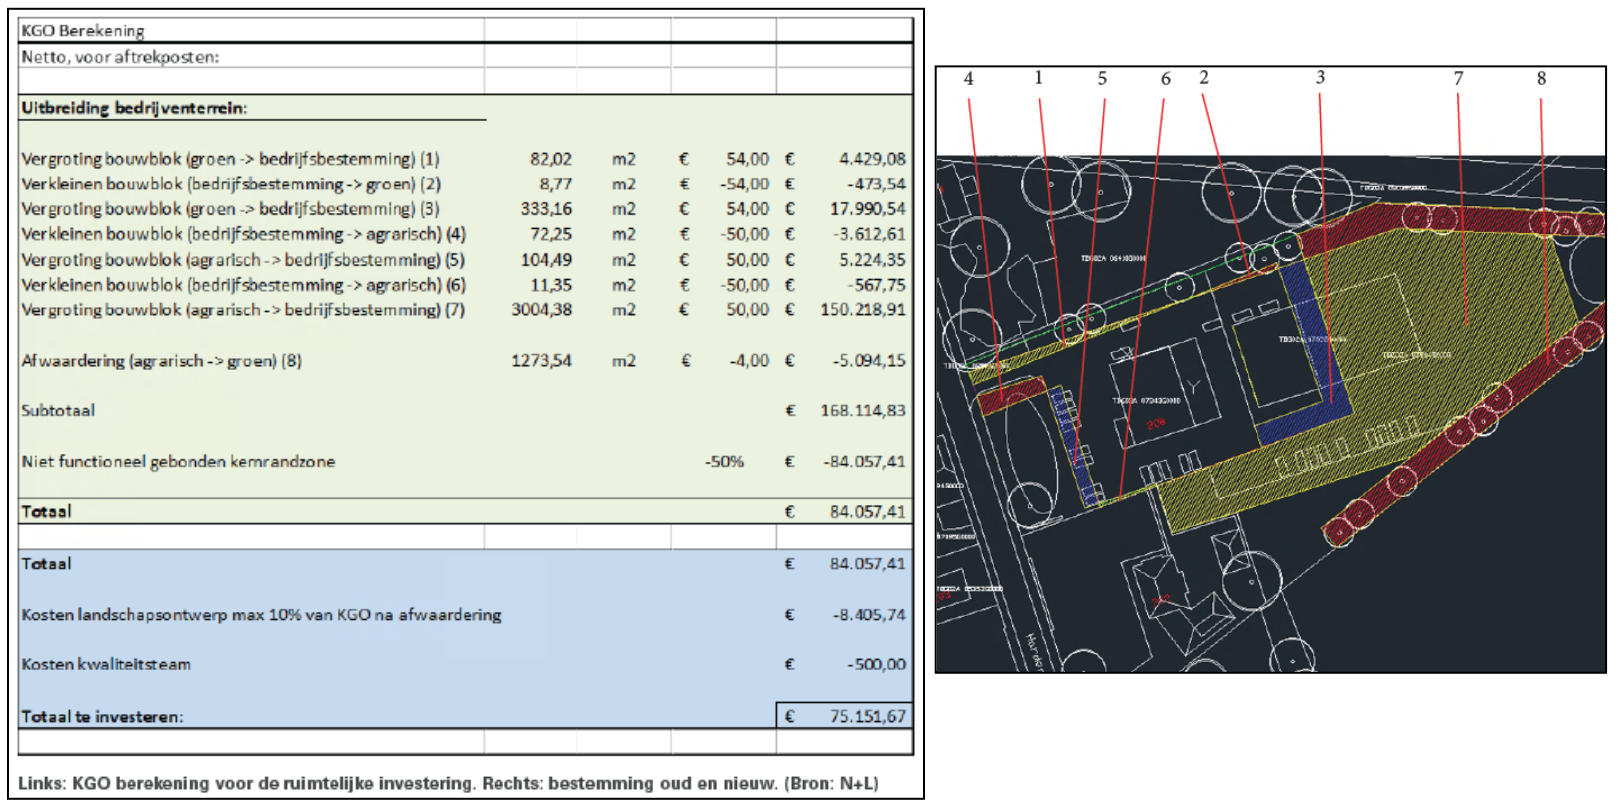This screenshot has width=1621, height=806.
Task: Select the 'Subtotaal' label
Action: 58,411
